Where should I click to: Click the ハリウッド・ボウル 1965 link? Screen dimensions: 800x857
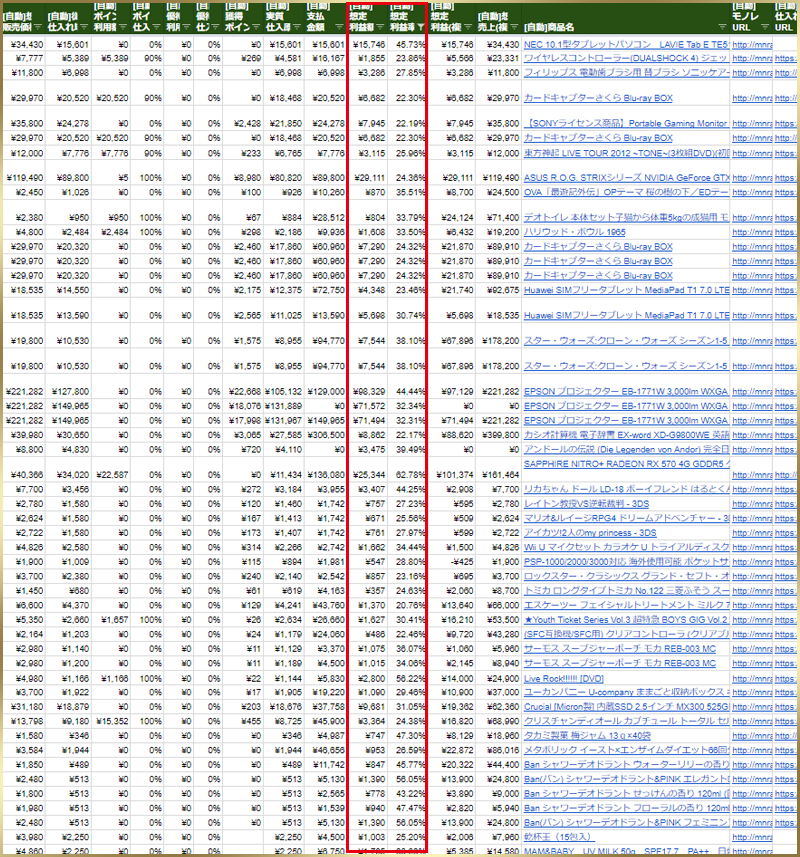pyautogui.click(x=574, y=232)
